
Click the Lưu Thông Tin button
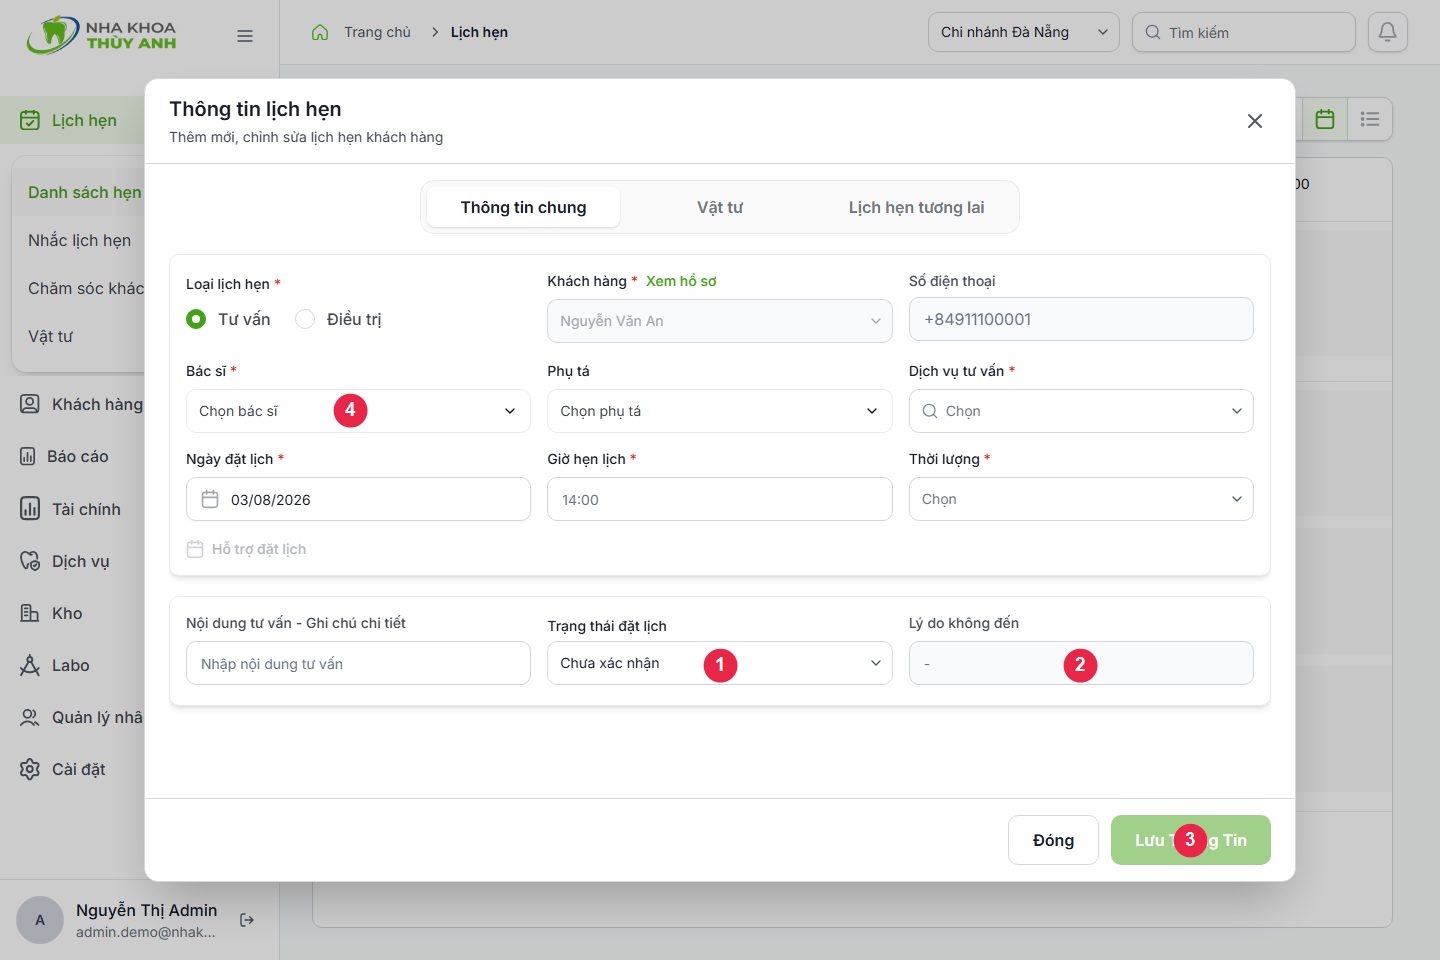tap(1190, 840)
